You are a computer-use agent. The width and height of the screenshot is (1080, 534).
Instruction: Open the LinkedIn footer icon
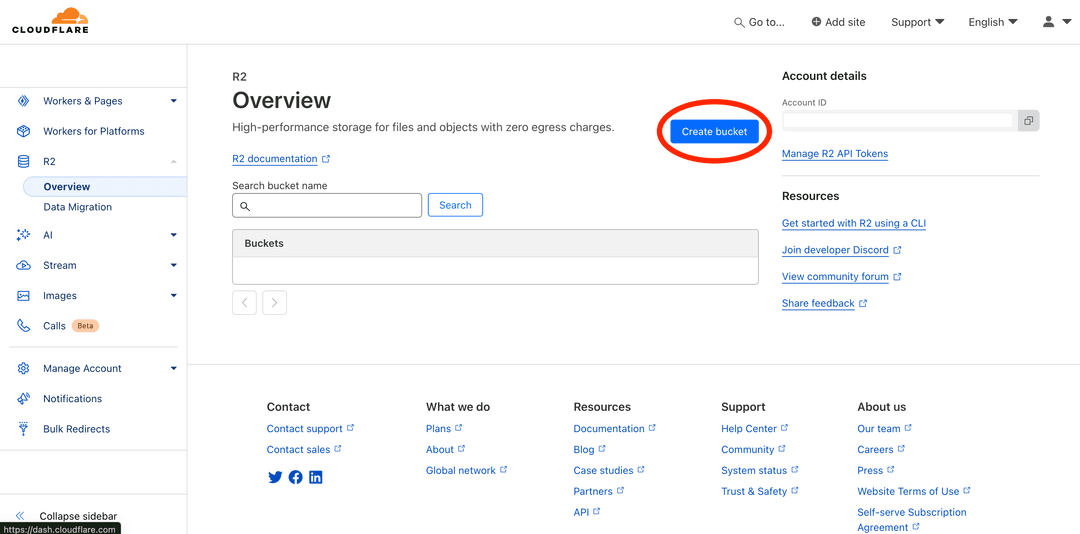(315, 477)
